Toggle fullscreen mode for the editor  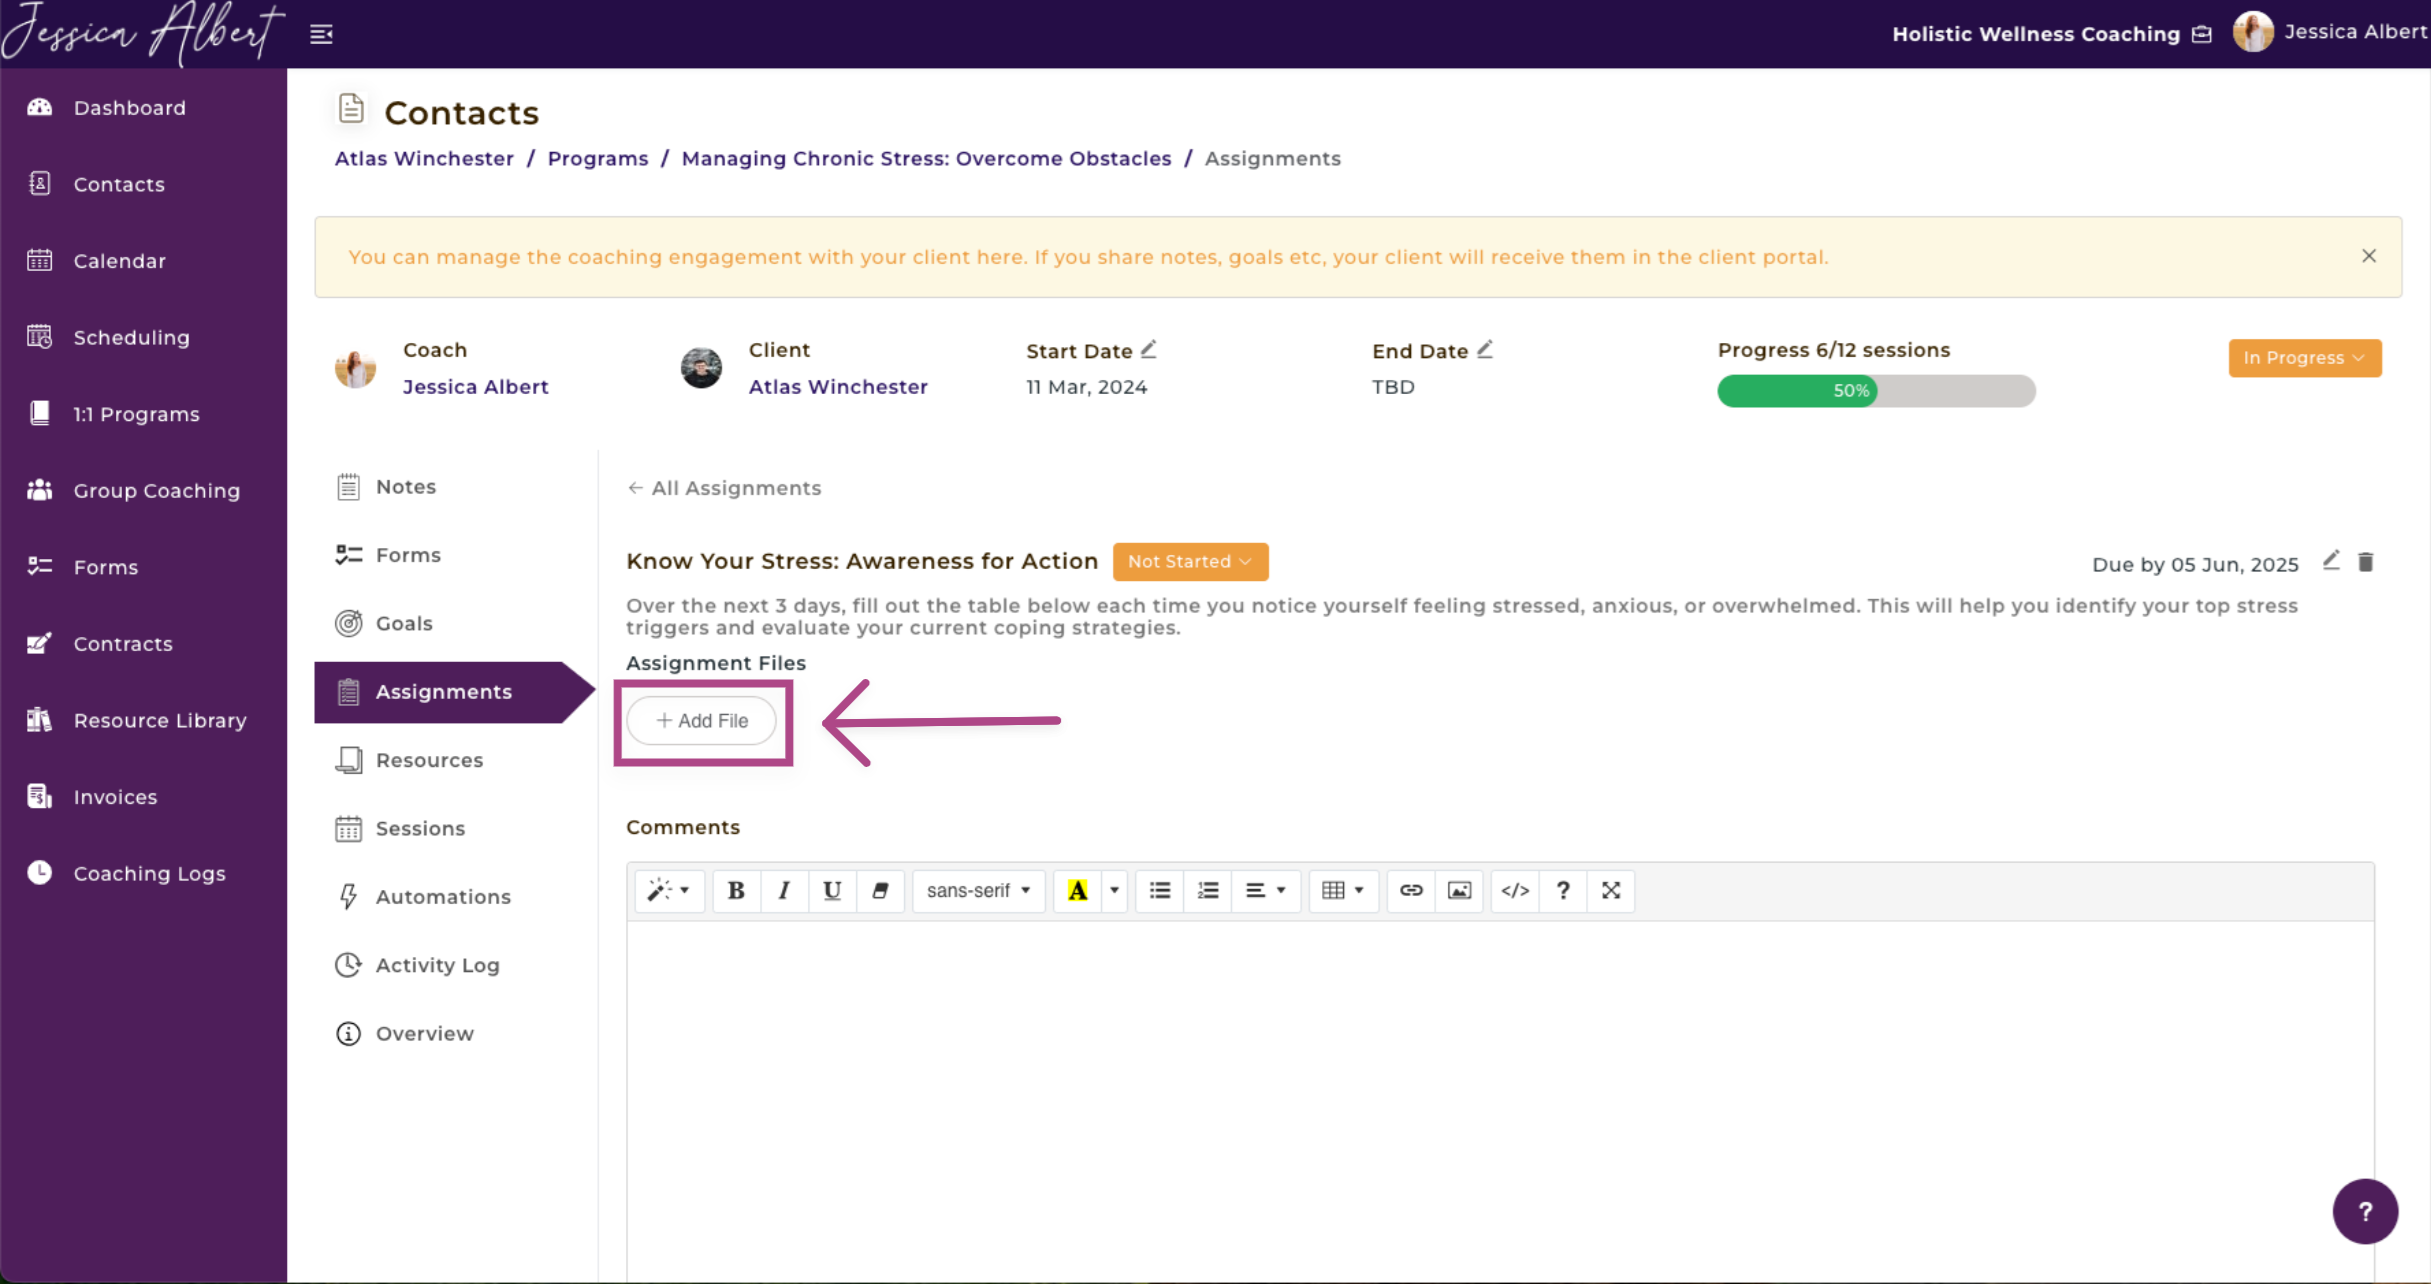click(1611, 890)
